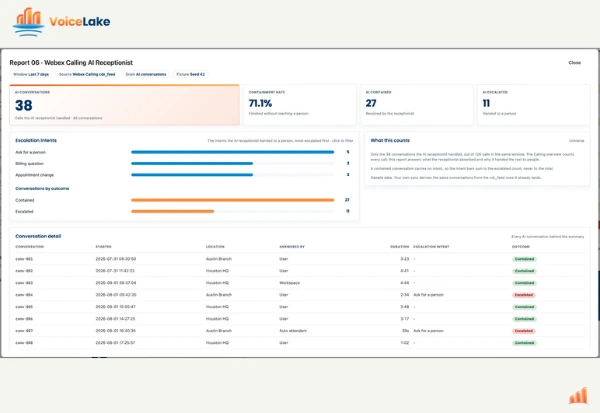
Task: Open conversation conv-004 row
Action: [x=300, y=295]
